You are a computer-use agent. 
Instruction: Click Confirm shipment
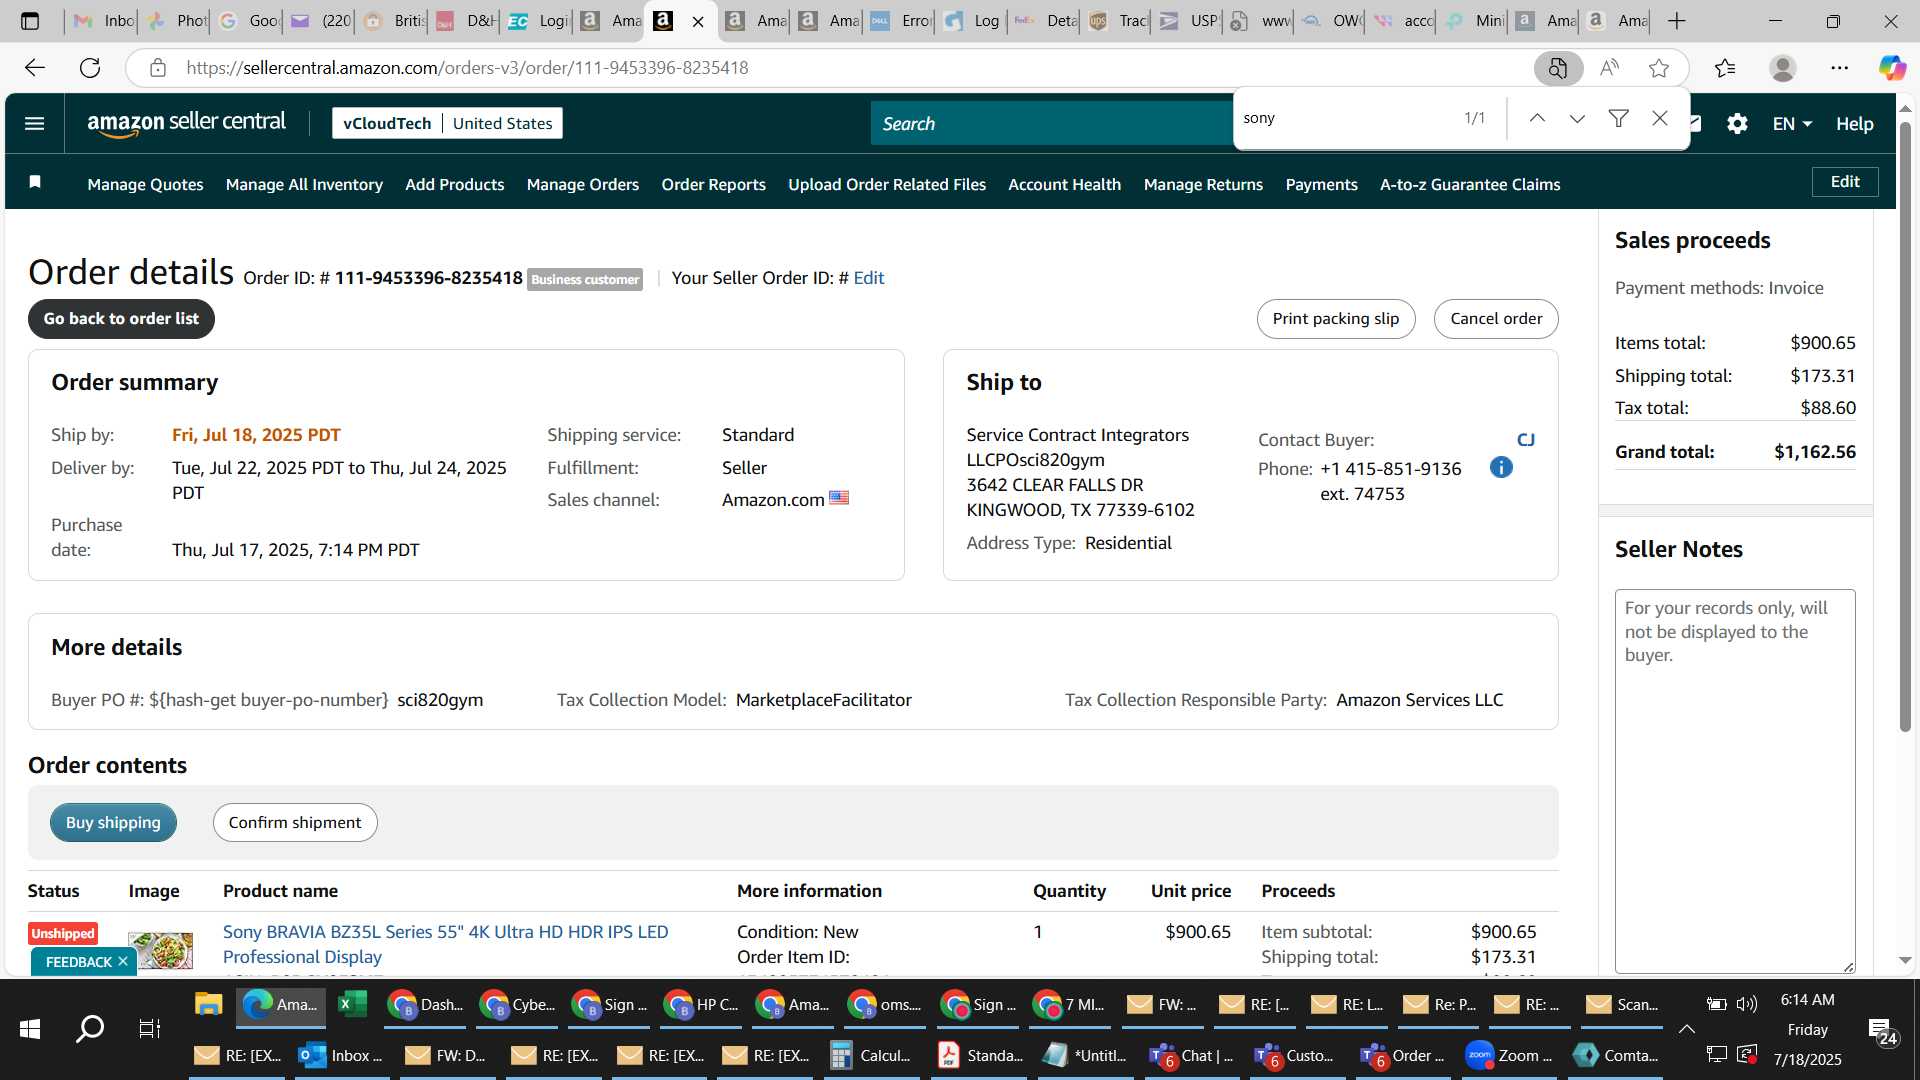(x=295, y=822)
